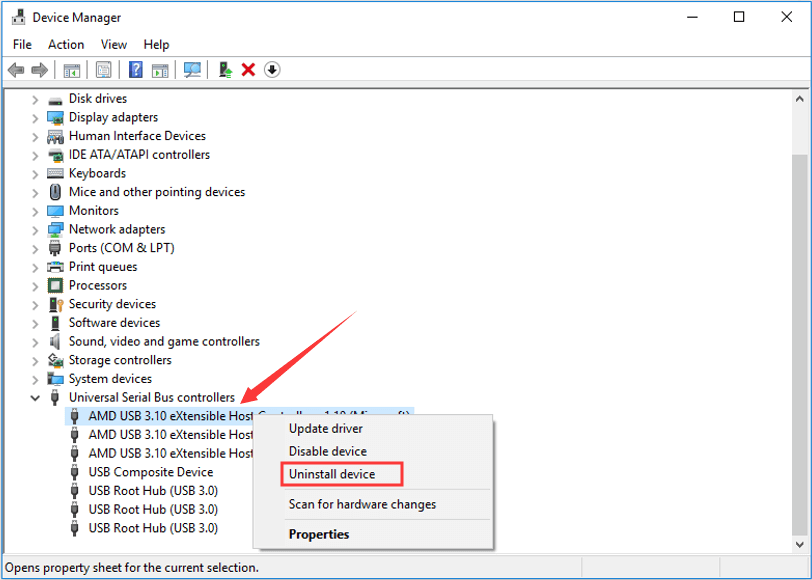
Task: Open the Help menu
Action: pos(156,45)
